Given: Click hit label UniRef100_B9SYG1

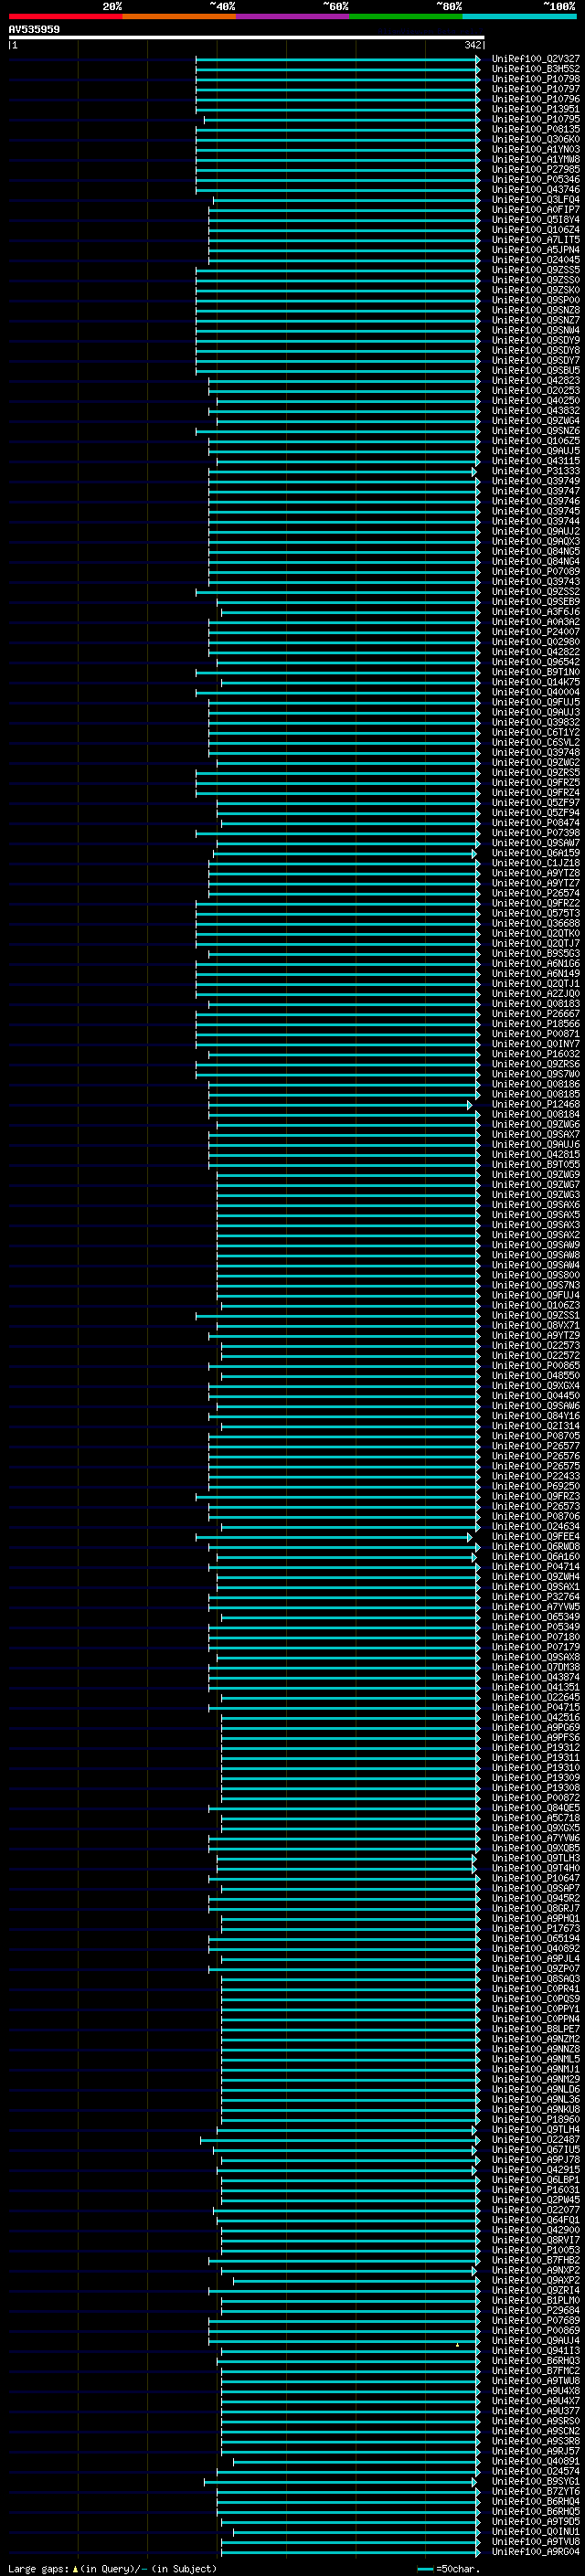Looking at the screenshot, I should pos(536,2481).
